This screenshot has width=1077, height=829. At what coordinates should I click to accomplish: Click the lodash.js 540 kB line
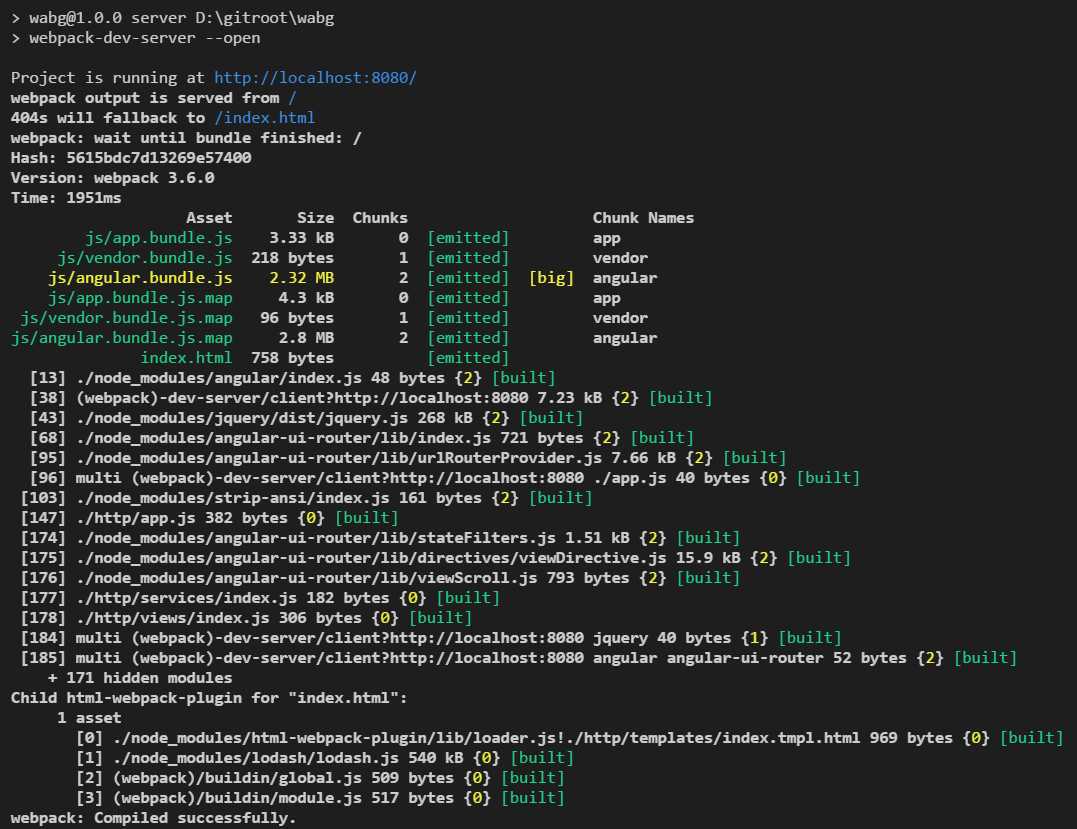pyautogui.click(x=325, y=758)
